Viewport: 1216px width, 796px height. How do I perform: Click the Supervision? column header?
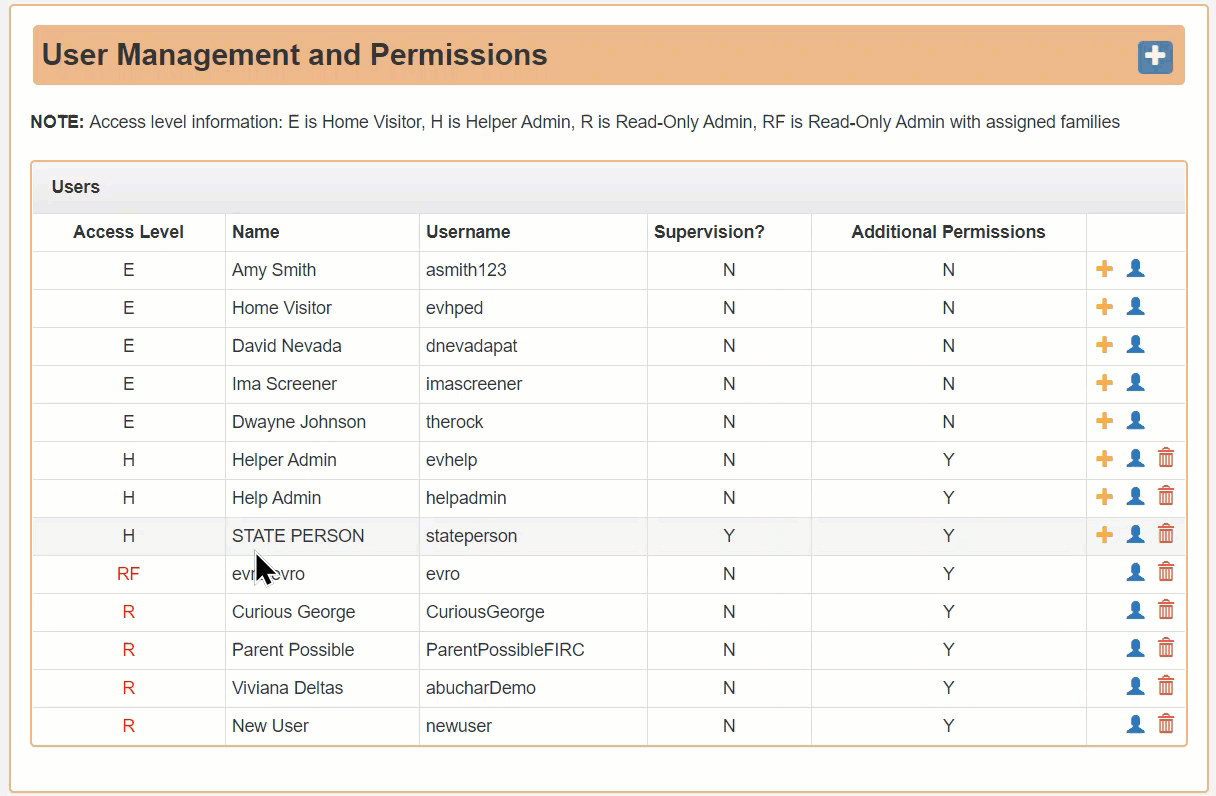(x=709, y=232)
